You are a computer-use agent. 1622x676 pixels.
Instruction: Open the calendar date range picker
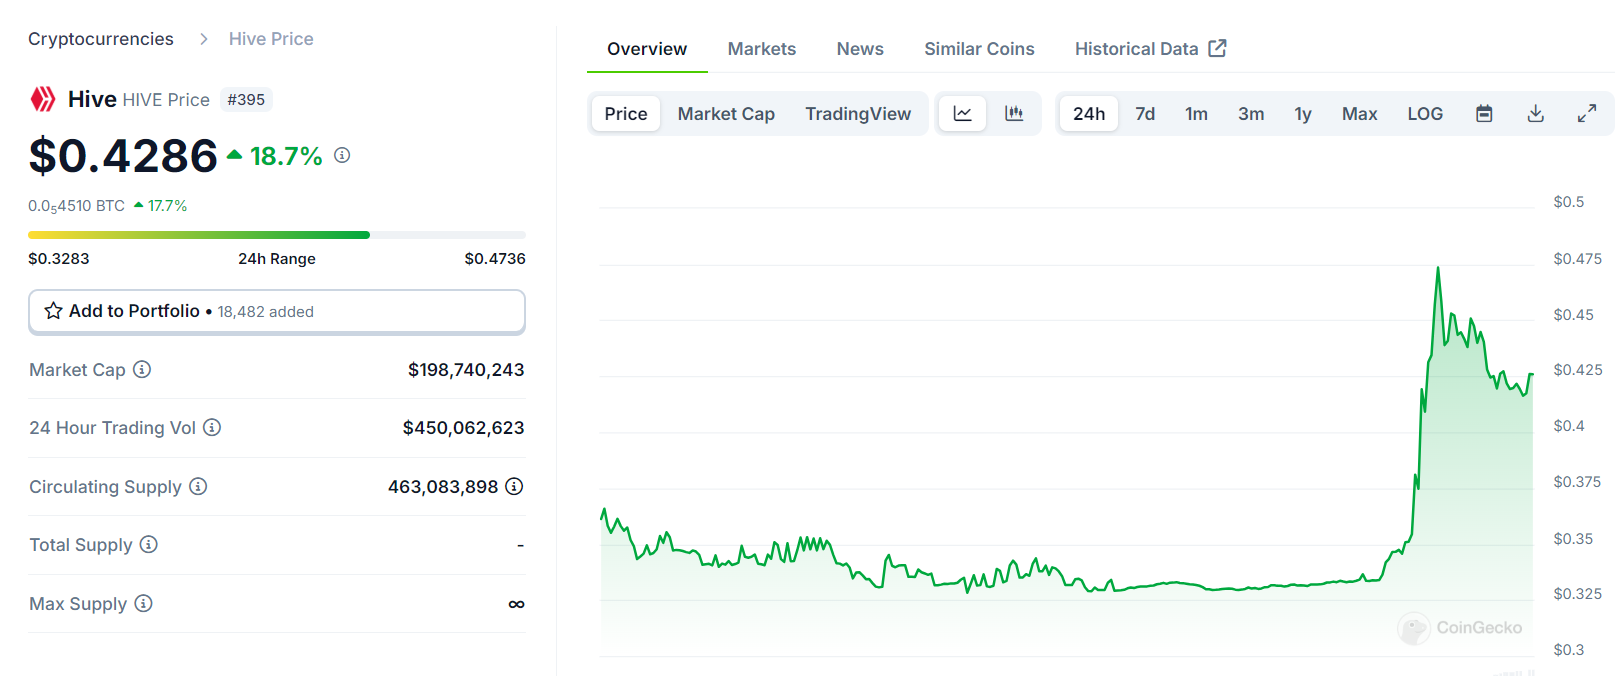pos(1484,114)
